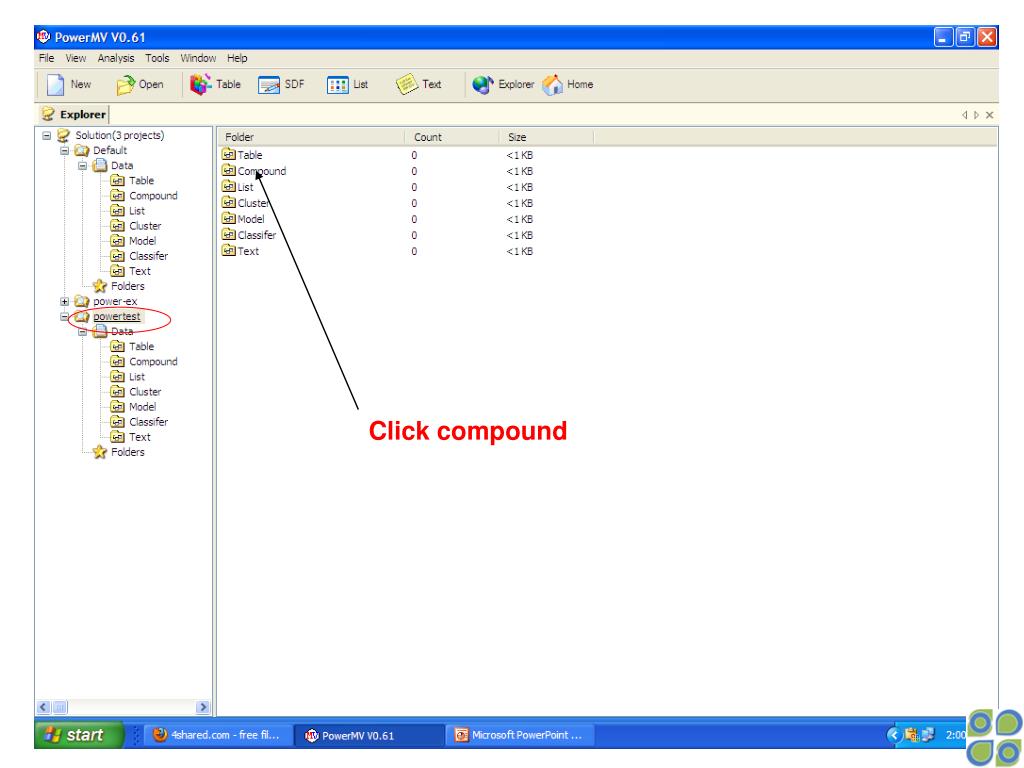Sort by the Count column header
This screenshot has height=768, width=1024.
[x=452, y=137]
